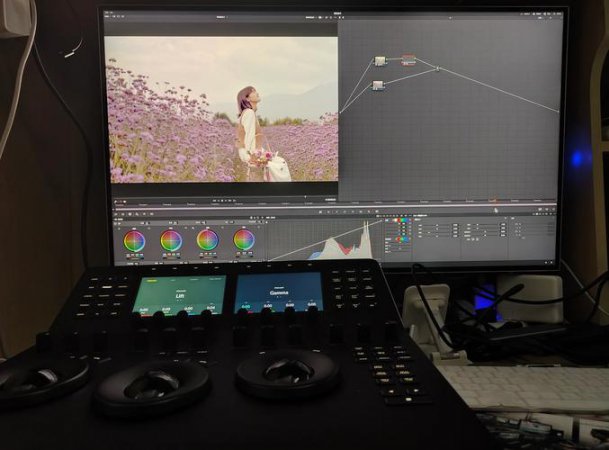Select the lower node below the first node
Viewport: 609px width, 450px height.
(378, 85)
